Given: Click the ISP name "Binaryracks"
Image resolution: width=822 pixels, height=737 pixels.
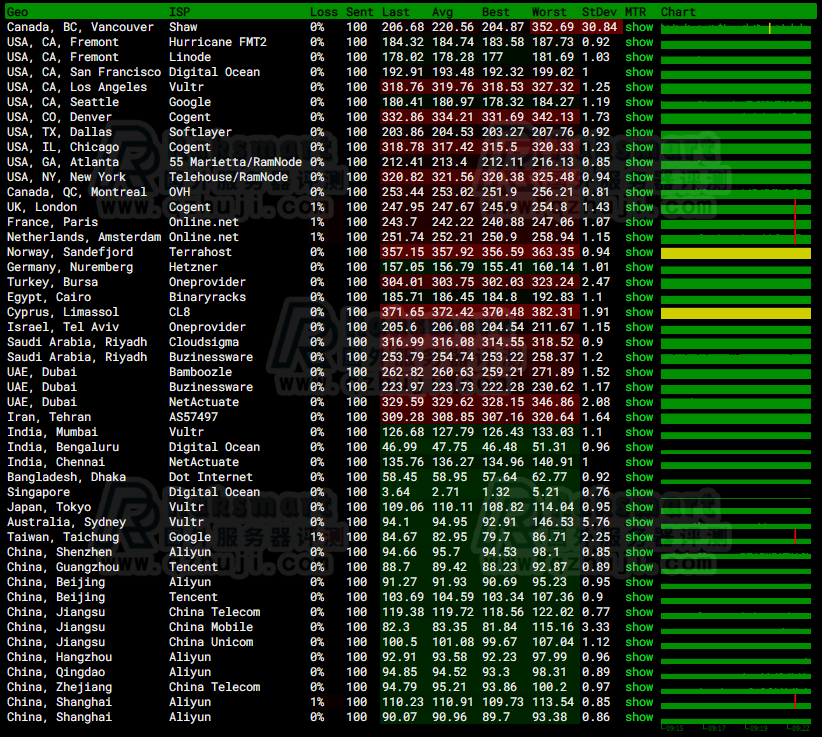Looking at the screenshot, I should tap(207, 297).
